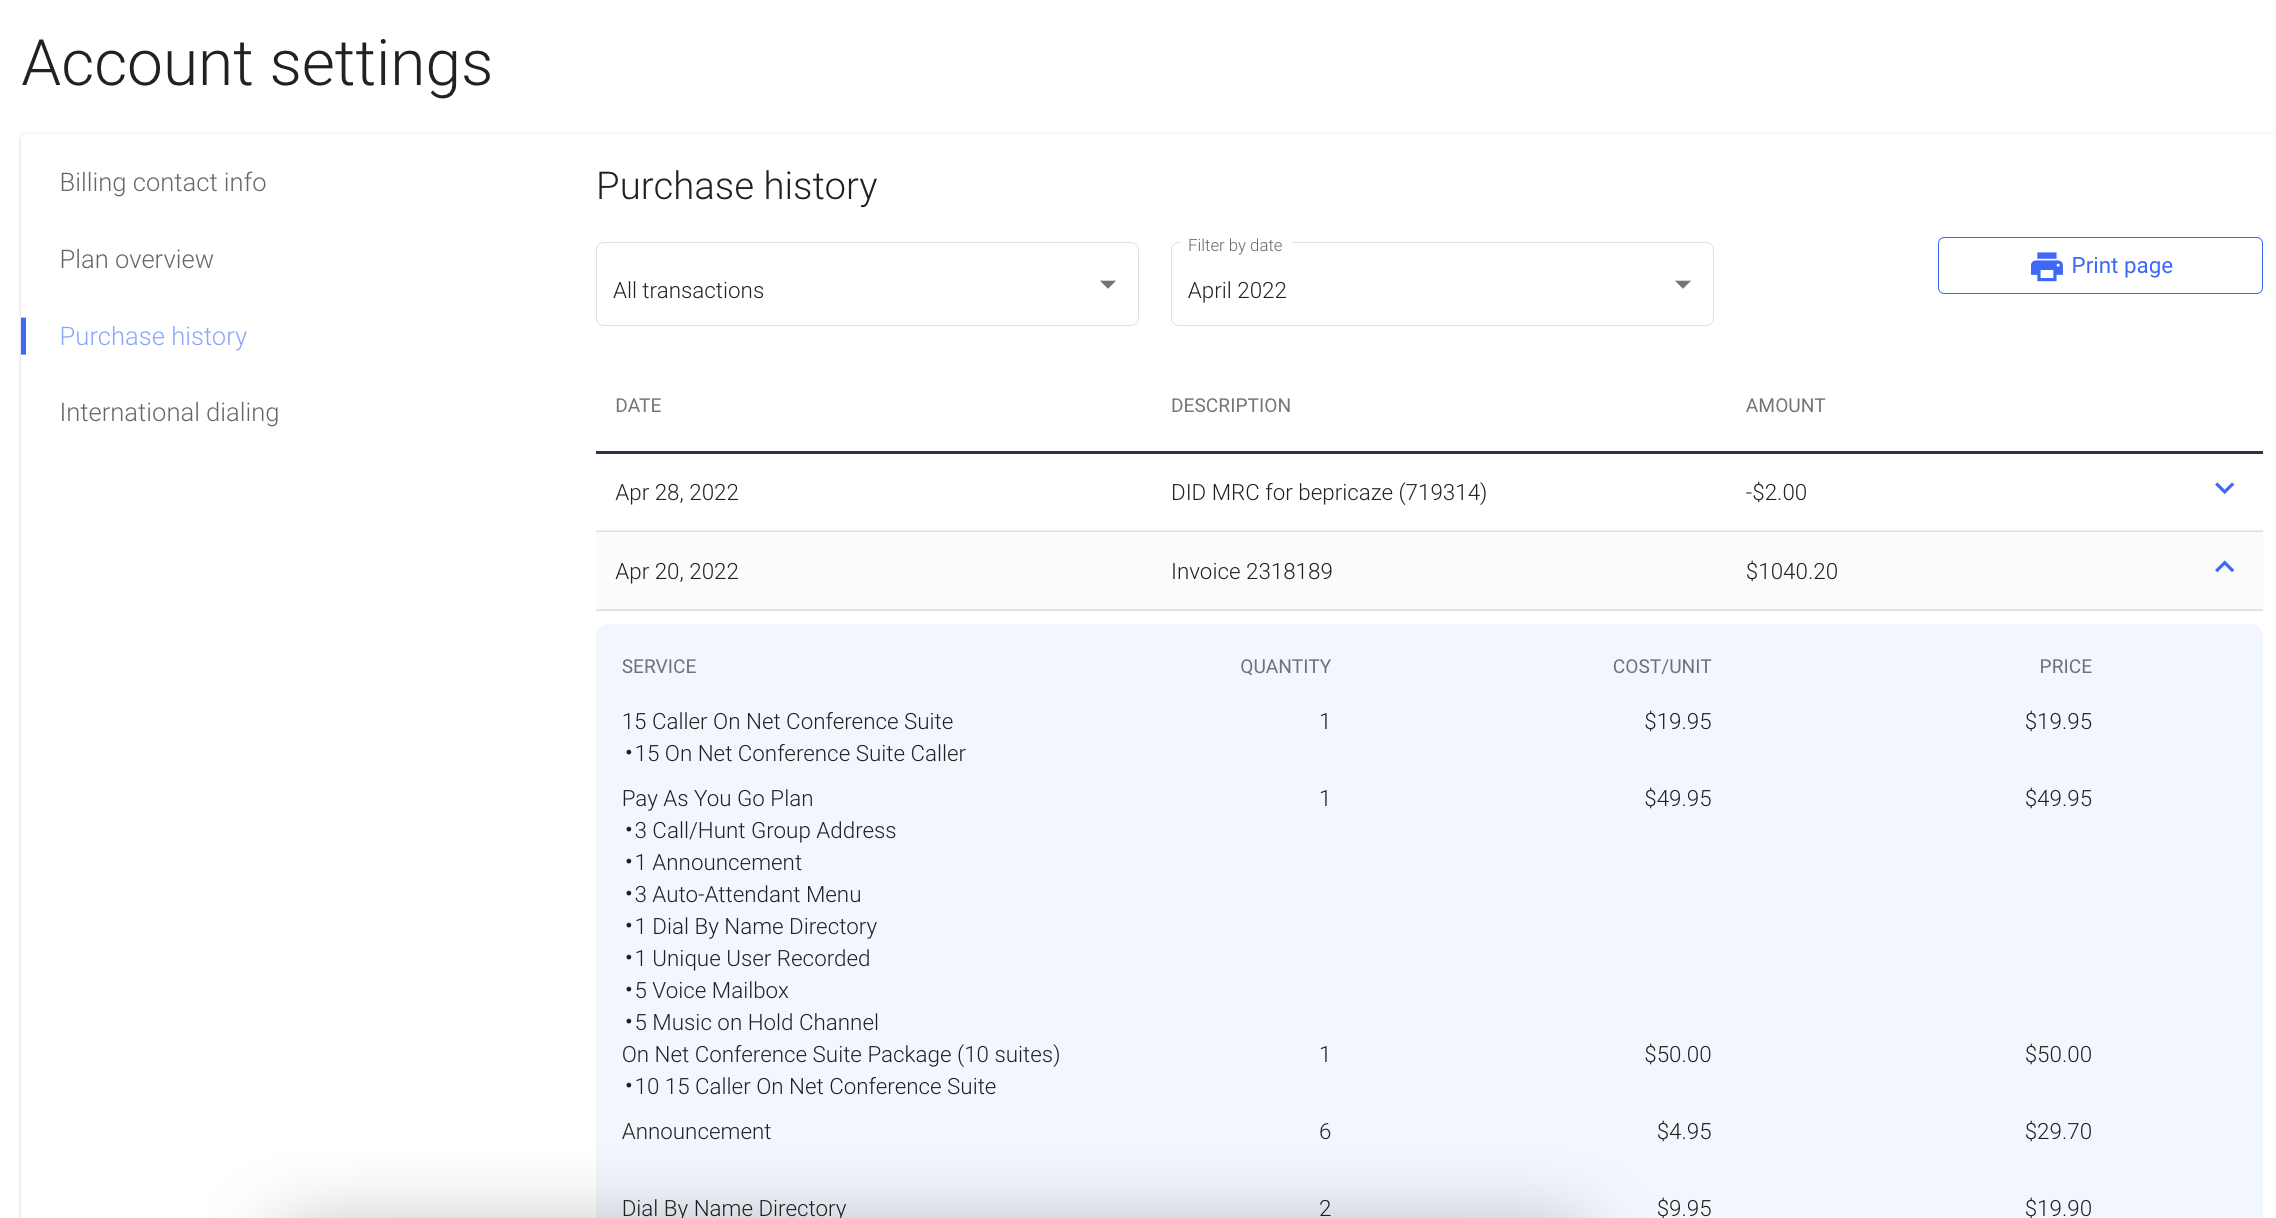The image size is (2276, 1218).
Task: Click the Print page button label
Action: click(x=2122, y=266)
